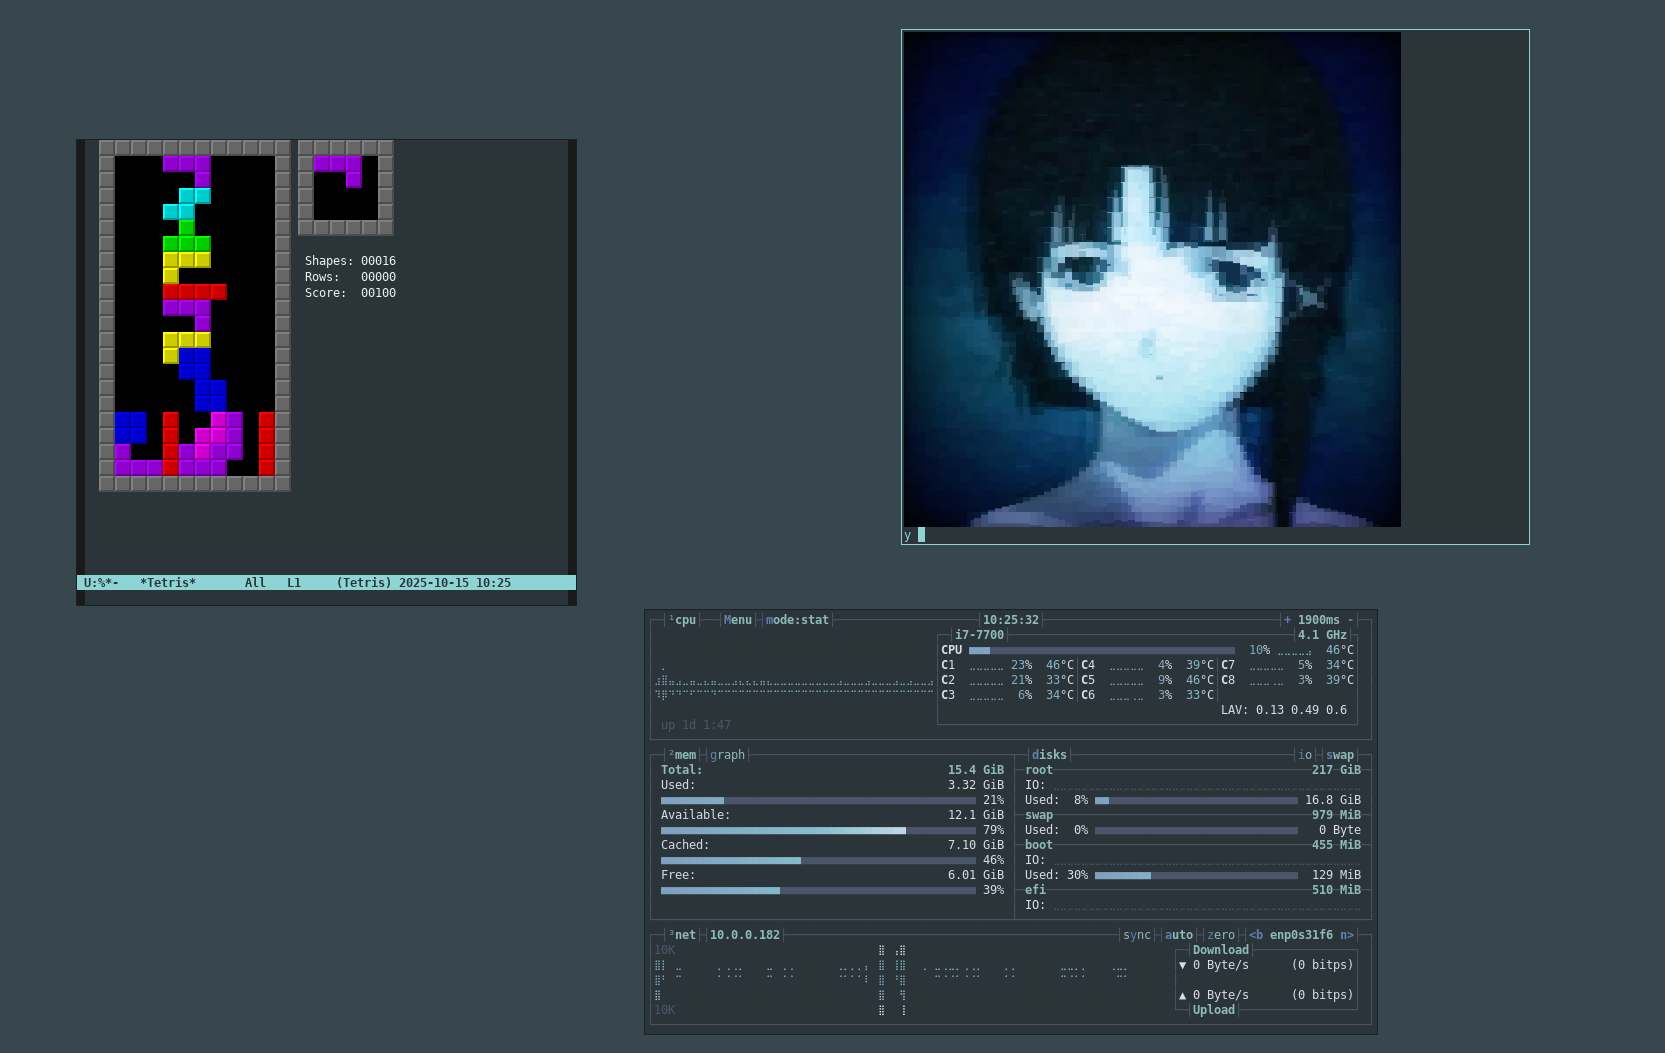The height and width of the screenshot is (1053, 1665).
Task: Click the enp0s31f6 interface name
Action: 1301,935
